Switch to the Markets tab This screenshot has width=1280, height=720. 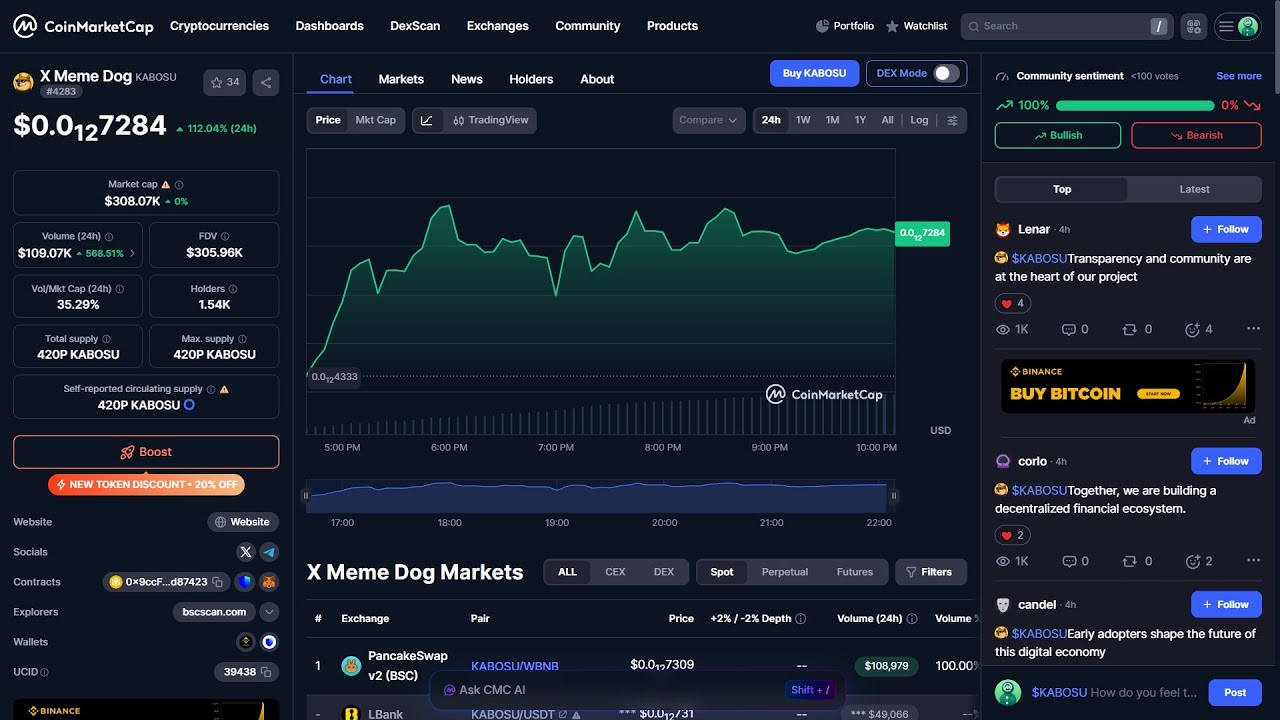[401, 79]
